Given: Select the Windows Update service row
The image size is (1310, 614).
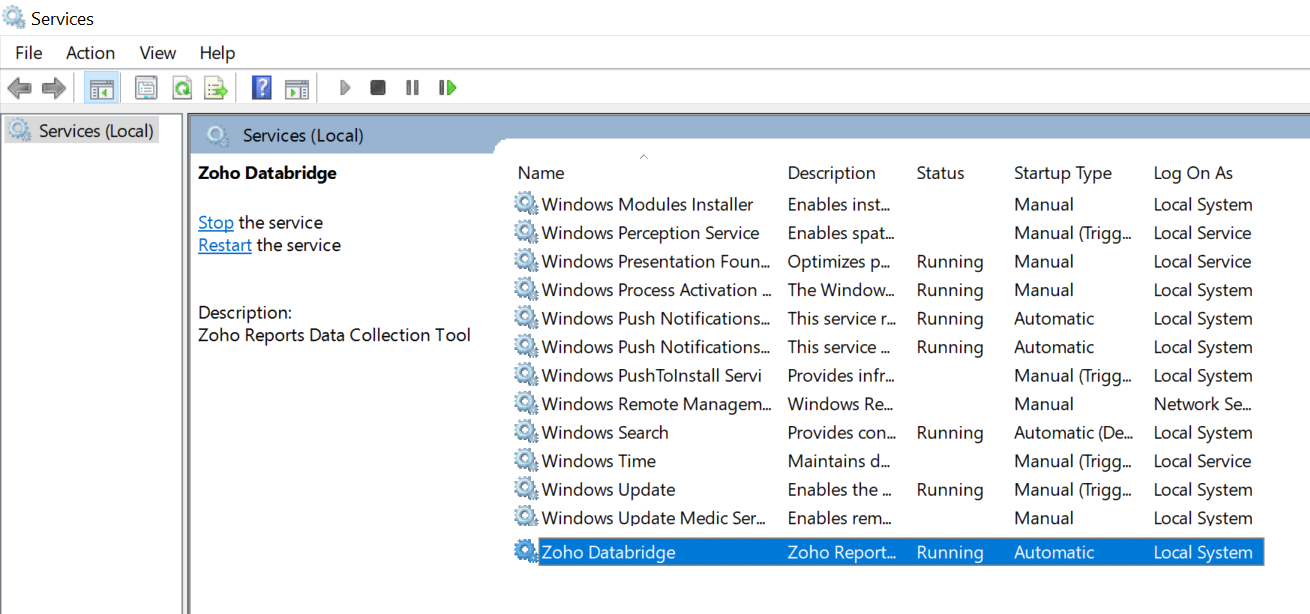Looking at the screenshot, I should click(608, 490).
